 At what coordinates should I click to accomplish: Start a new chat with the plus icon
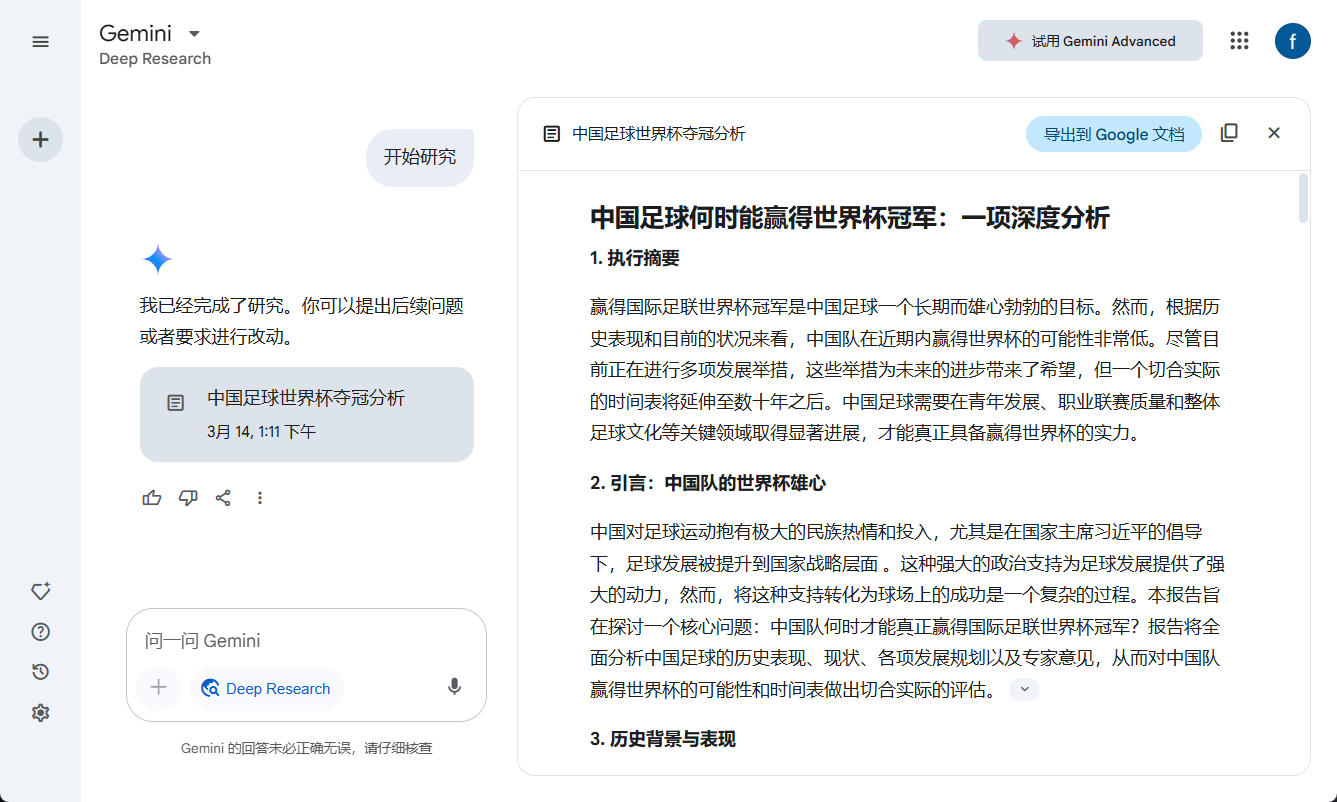coord(40,140)
